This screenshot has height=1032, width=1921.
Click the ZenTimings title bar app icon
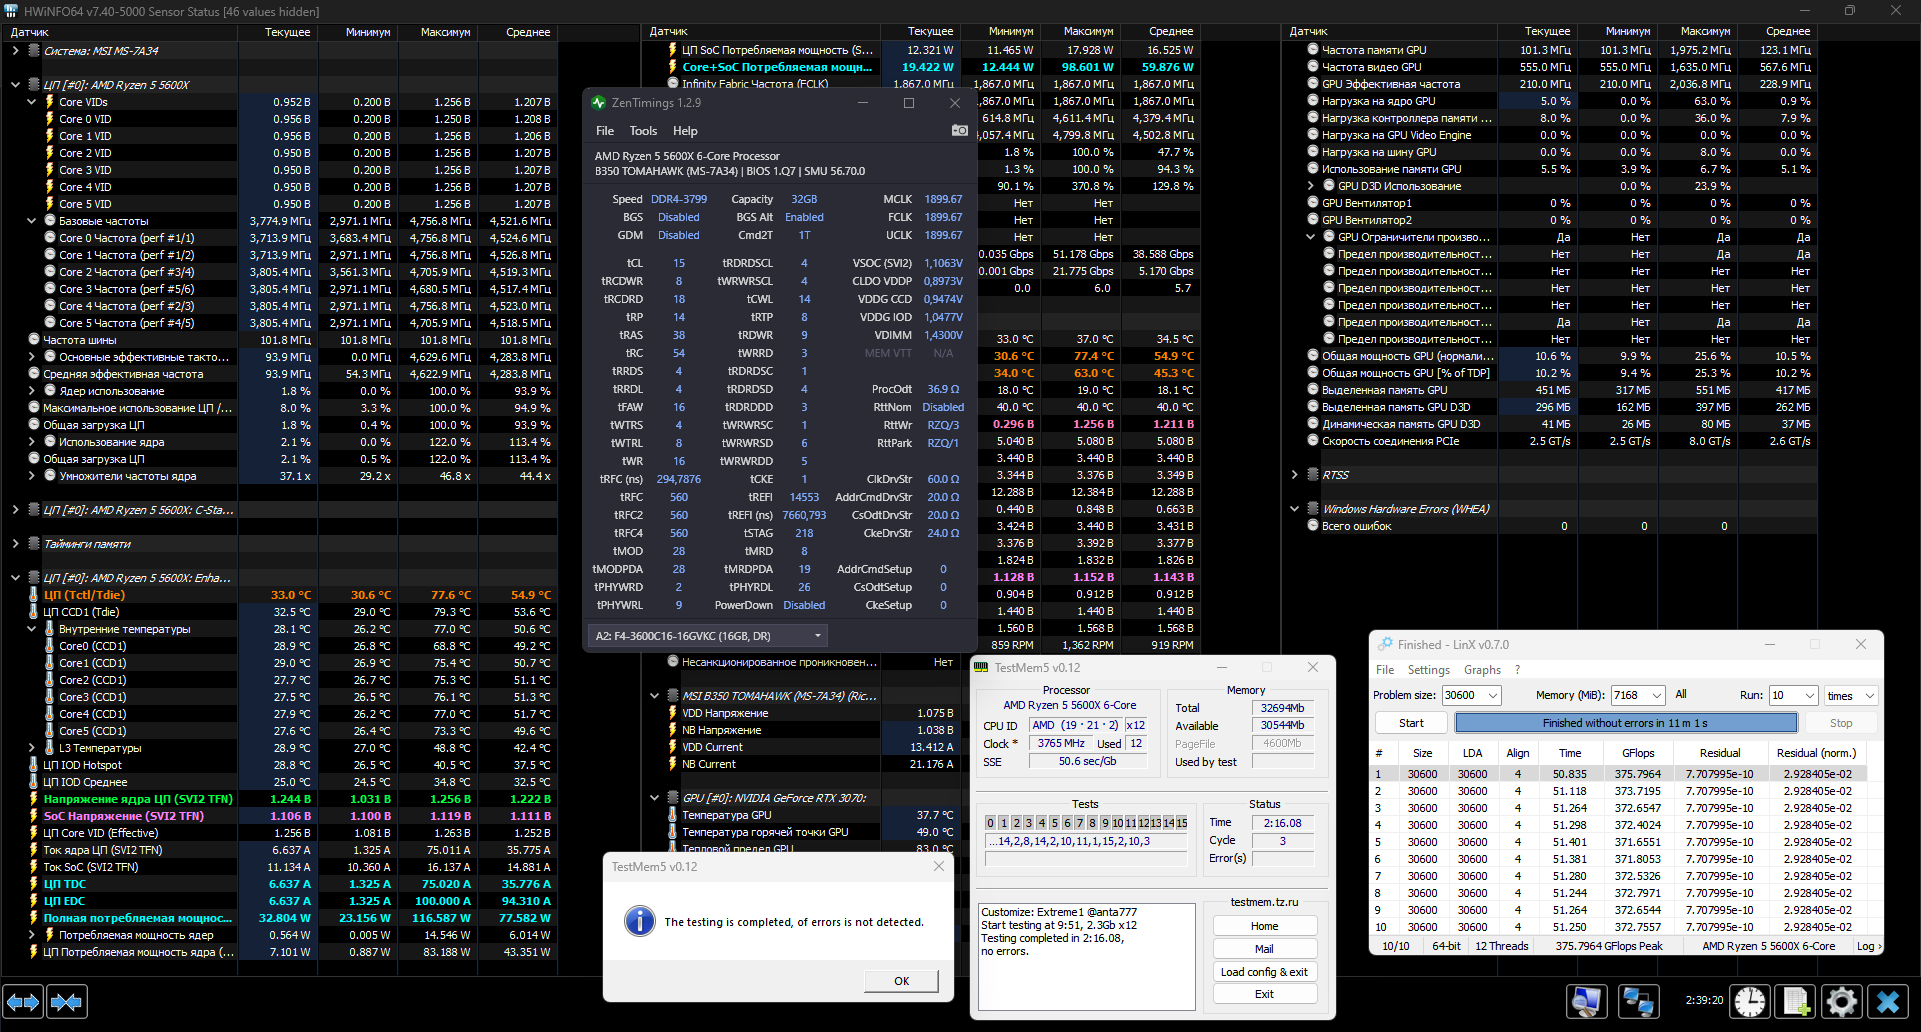coord(599,103)
